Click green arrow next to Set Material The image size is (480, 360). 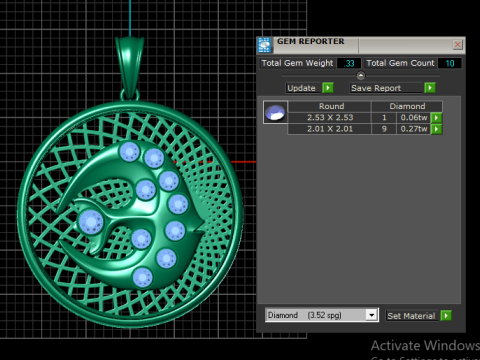pos(446,315)
